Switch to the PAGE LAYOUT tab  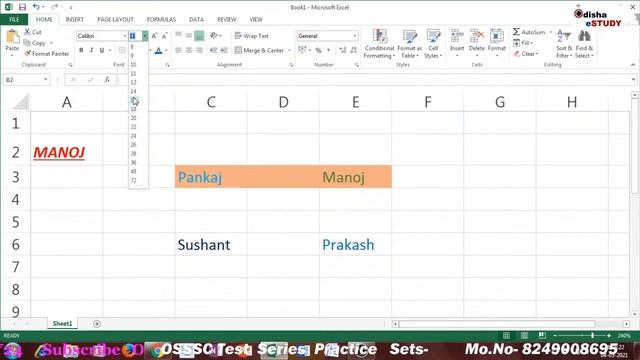pyautogui.click(x=115, y=20)
